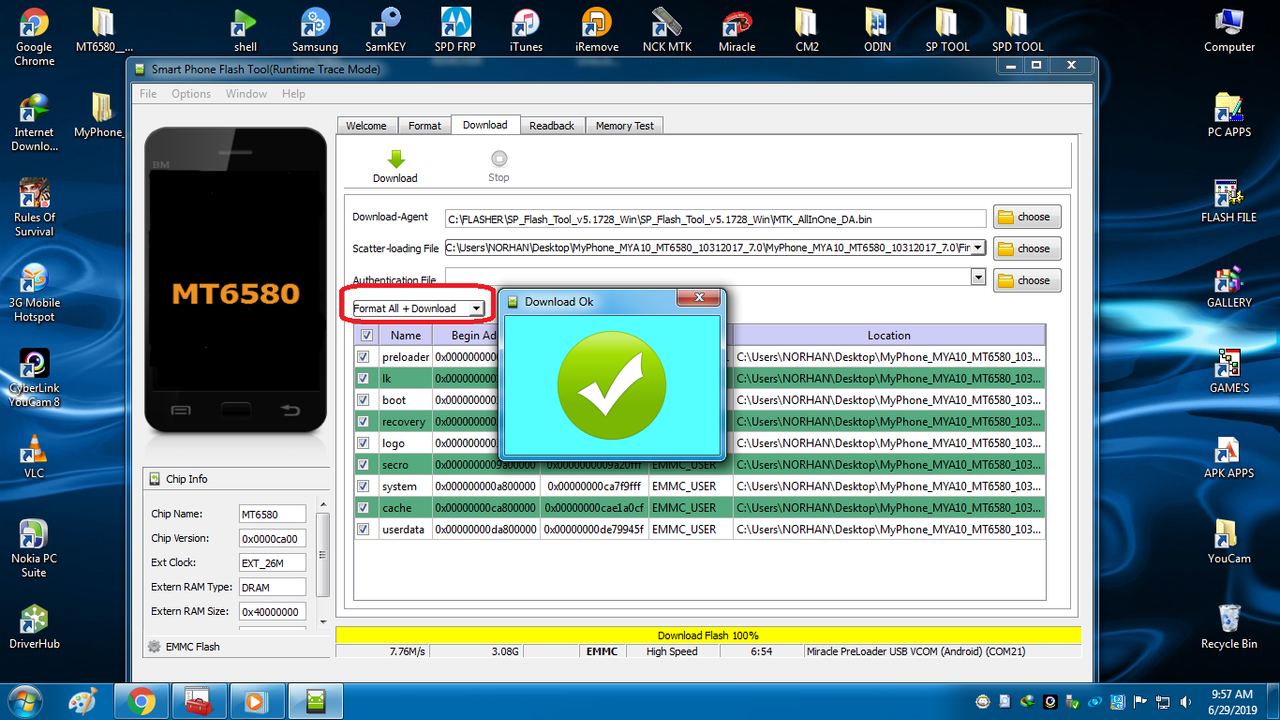Open the CM2 folder on desktop
Screen dimensions: 1280x720
click(x=807, y=30)
